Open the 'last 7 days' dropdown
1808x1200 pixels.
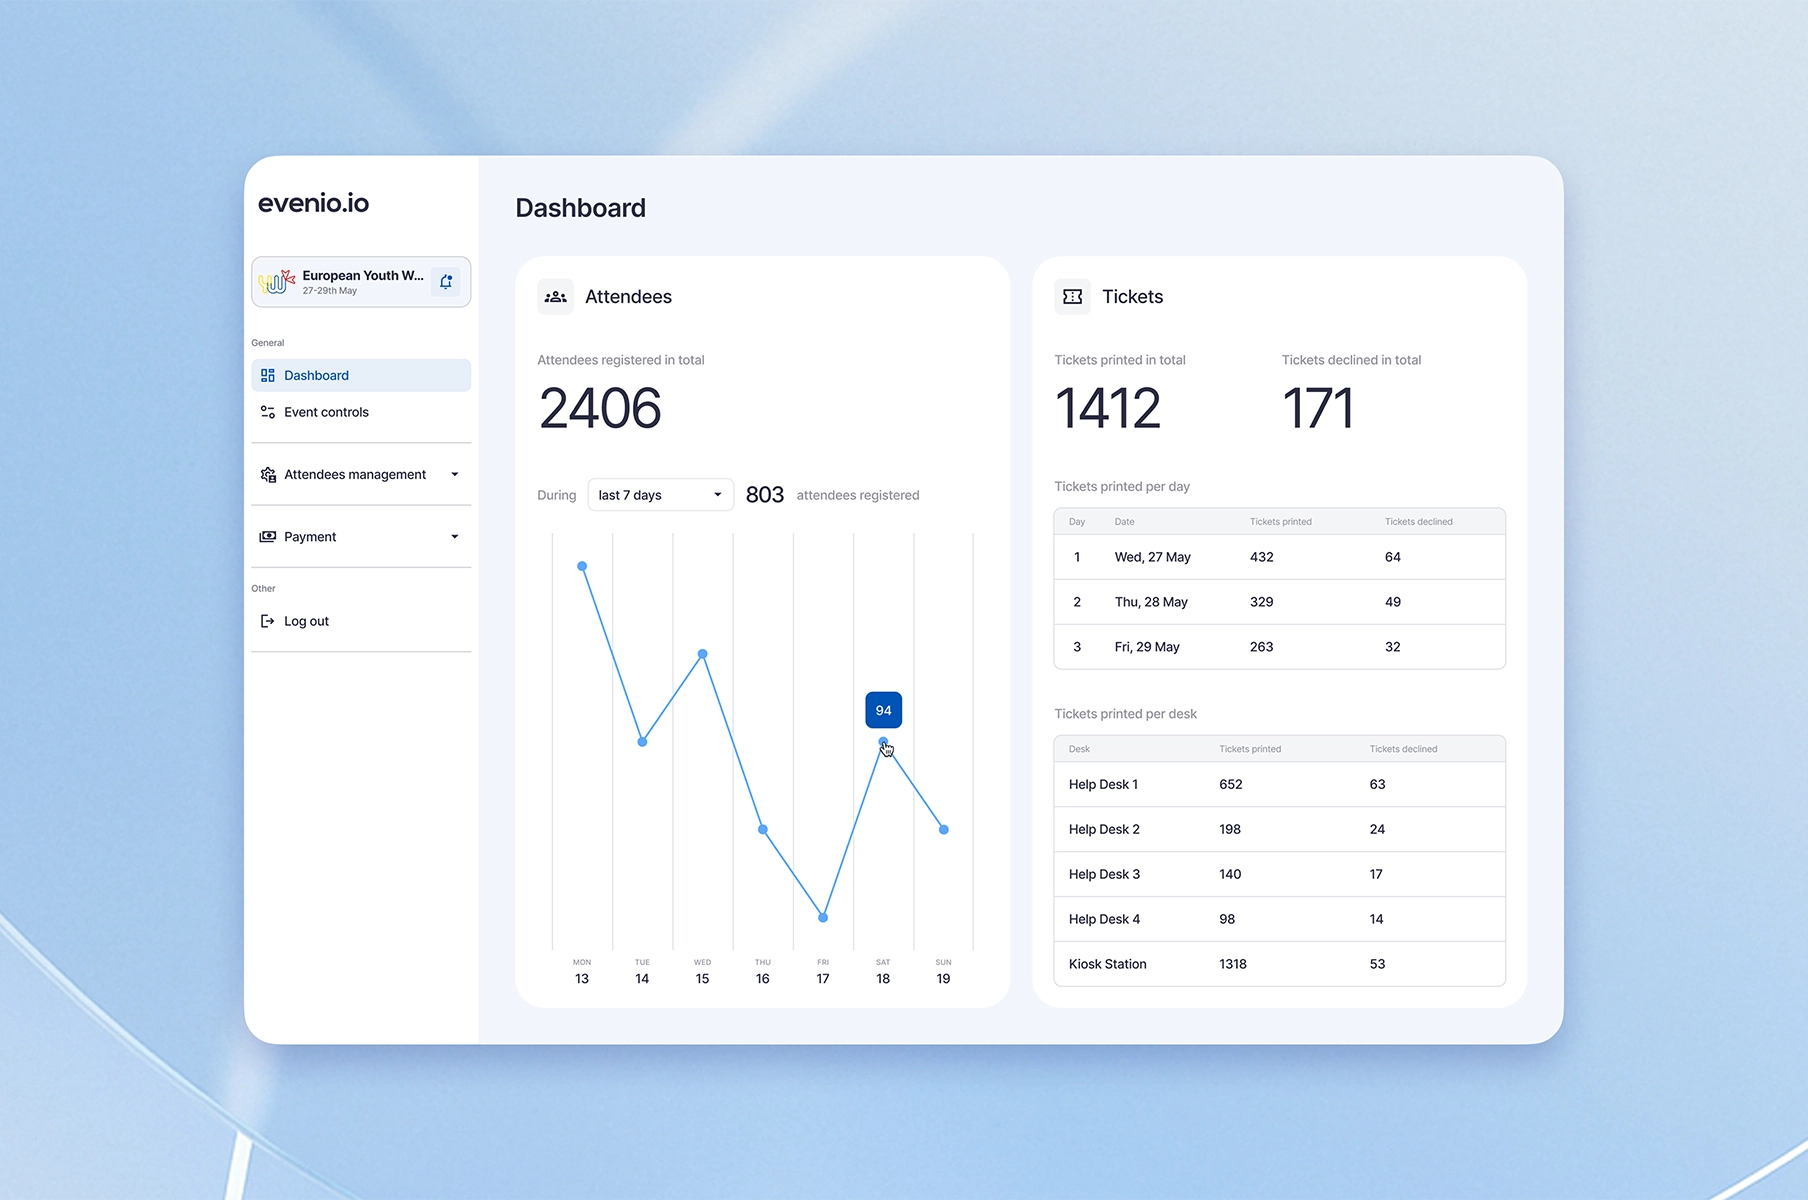click(x=660, y=495)
